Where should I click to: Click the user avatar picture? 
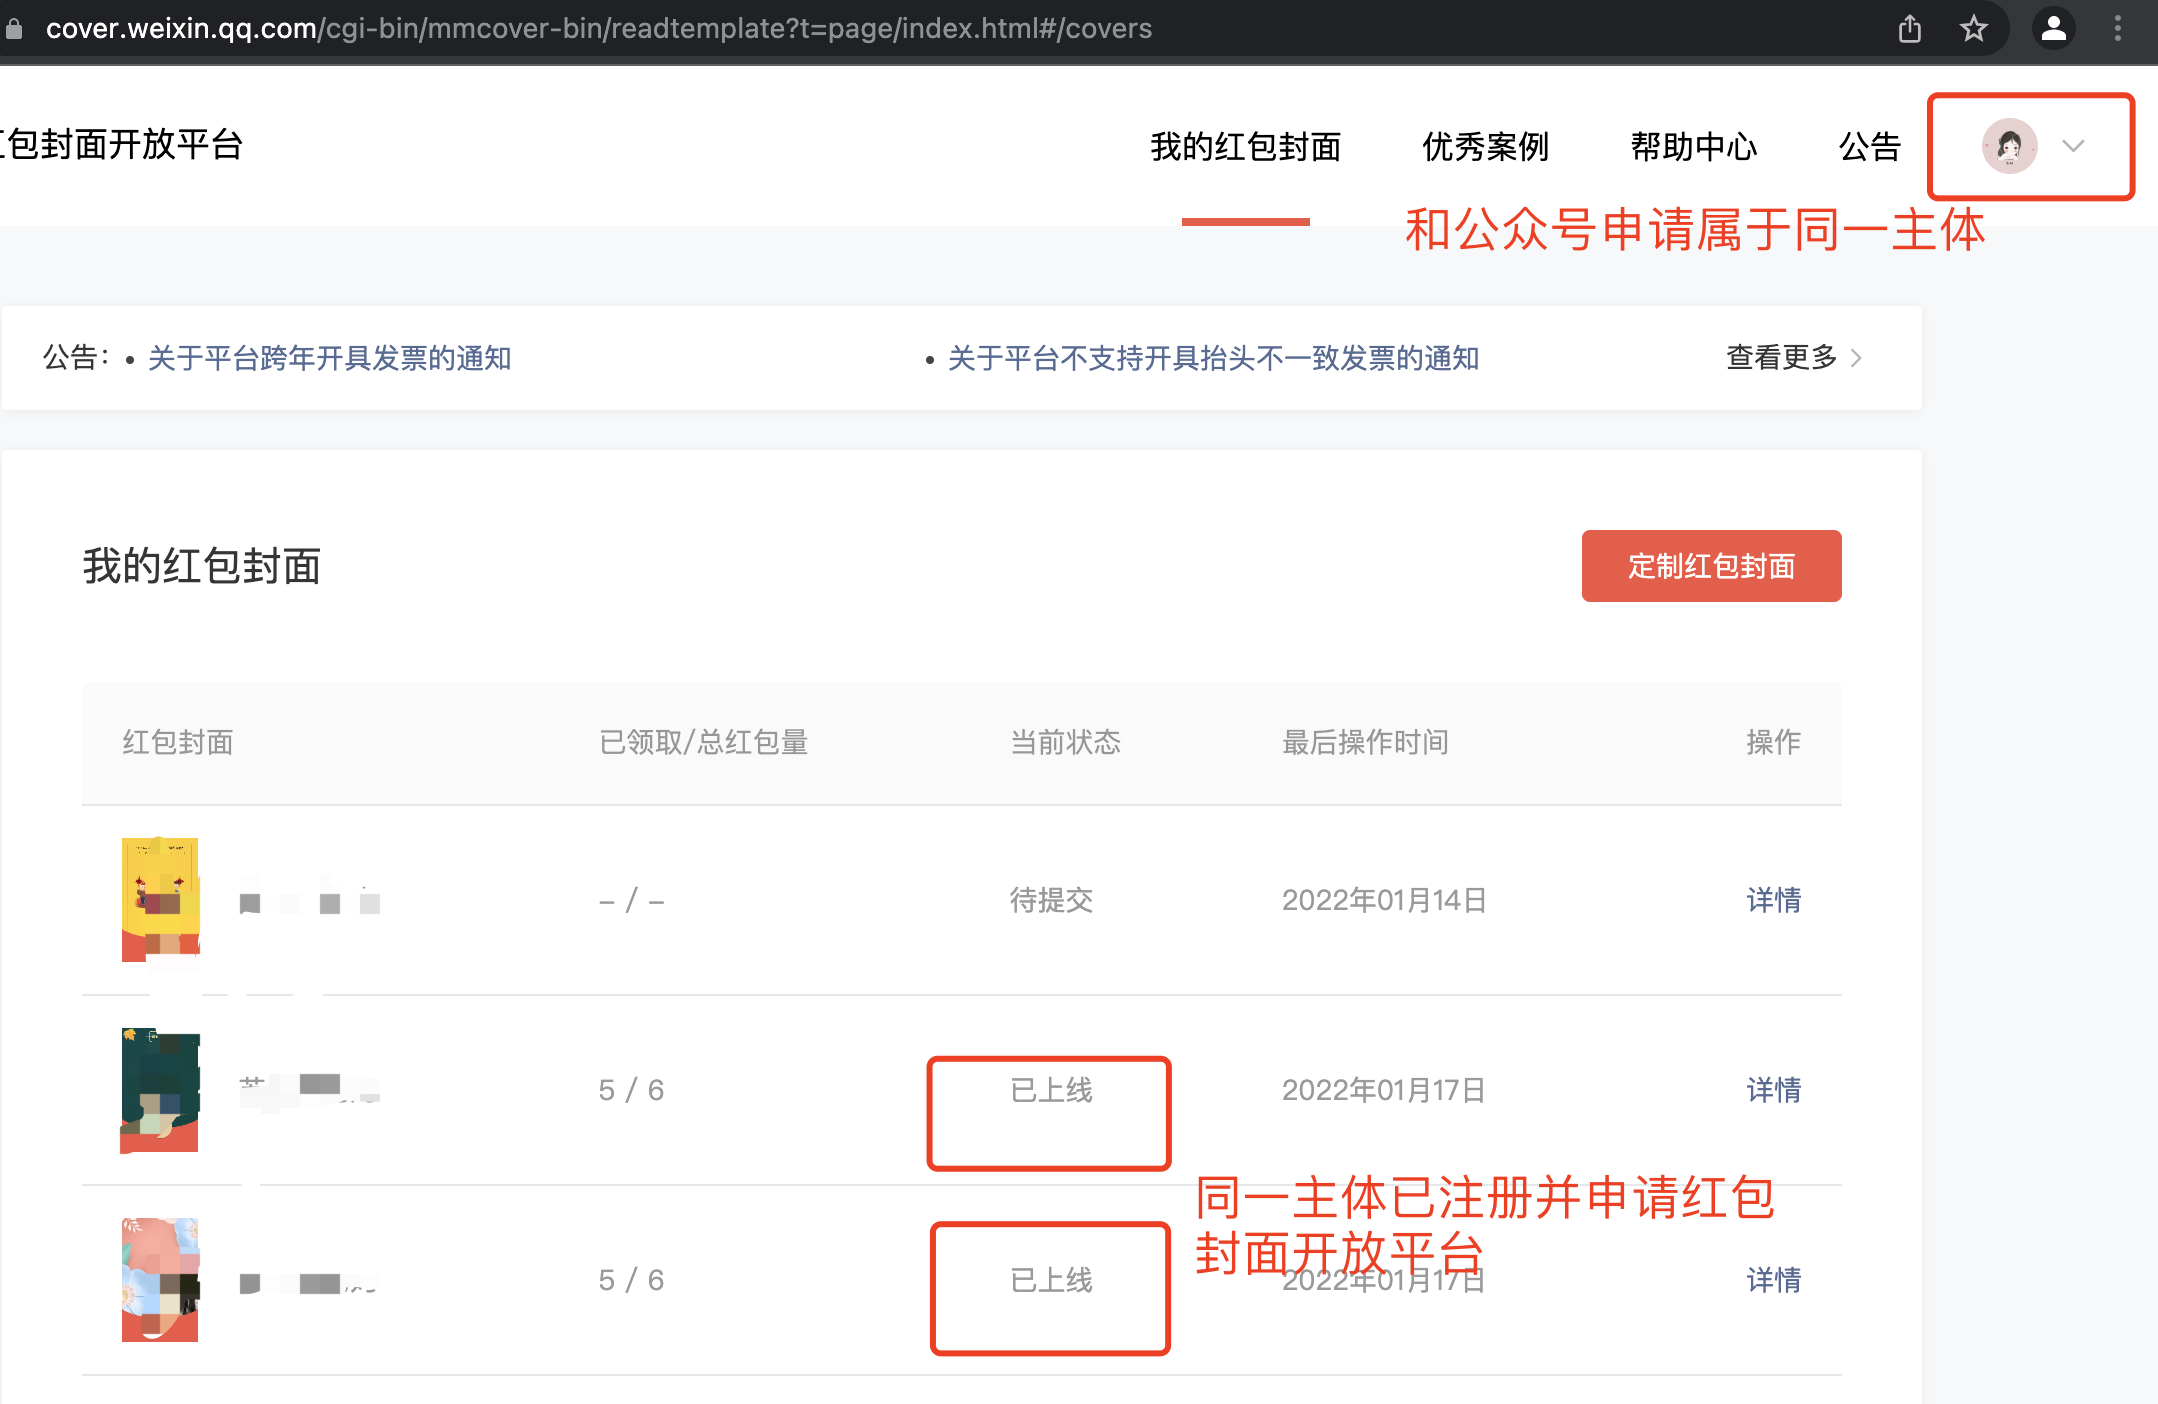coord(2009,146)
